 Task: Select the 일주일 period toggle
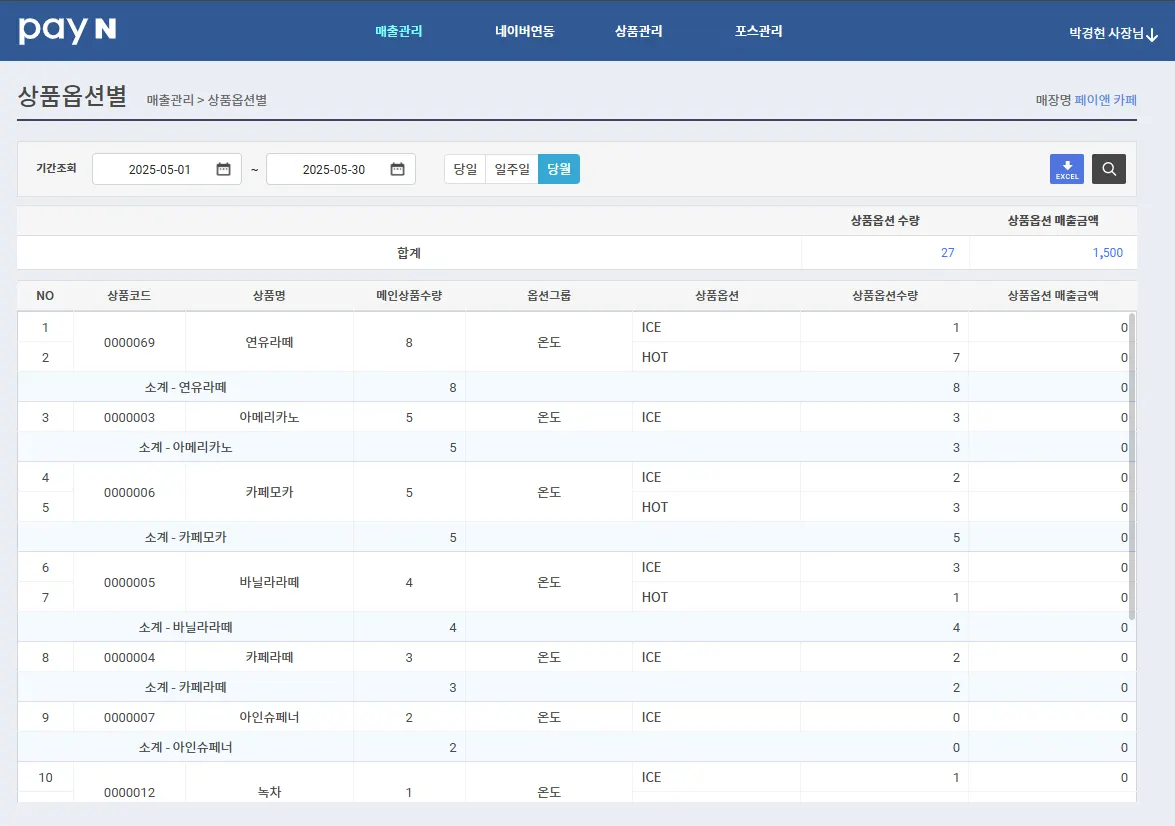[512, 169]
